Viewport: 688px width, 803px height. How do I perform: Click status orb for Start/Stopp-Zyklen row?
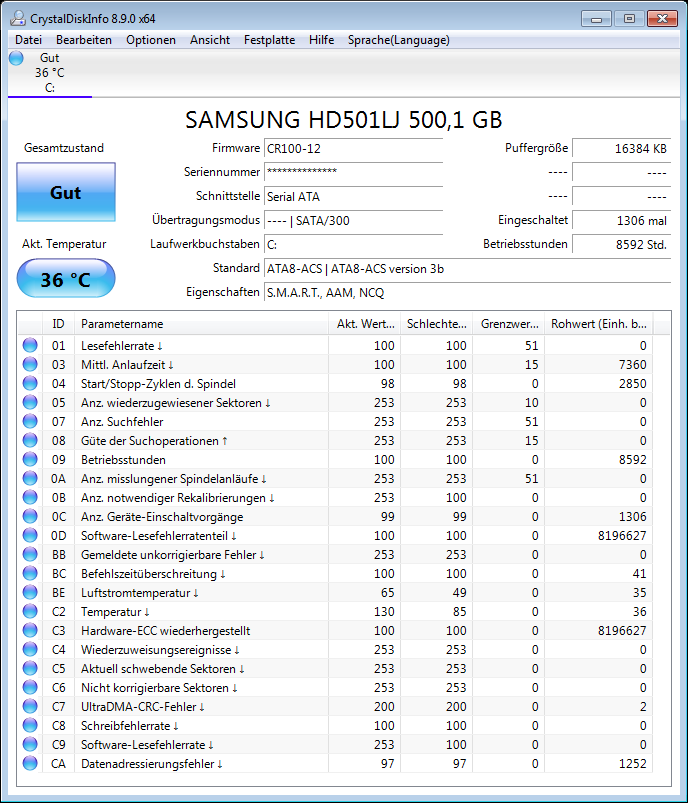30,383
